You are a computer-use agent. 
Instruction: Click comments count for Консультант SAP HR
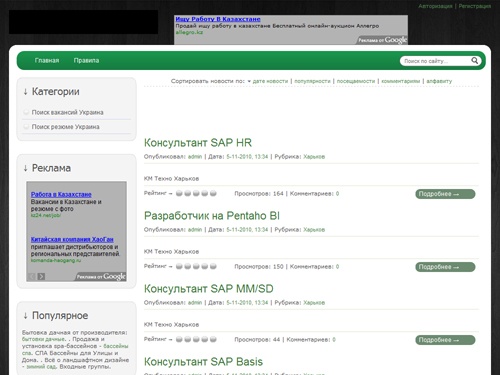(x=337, y=194)
